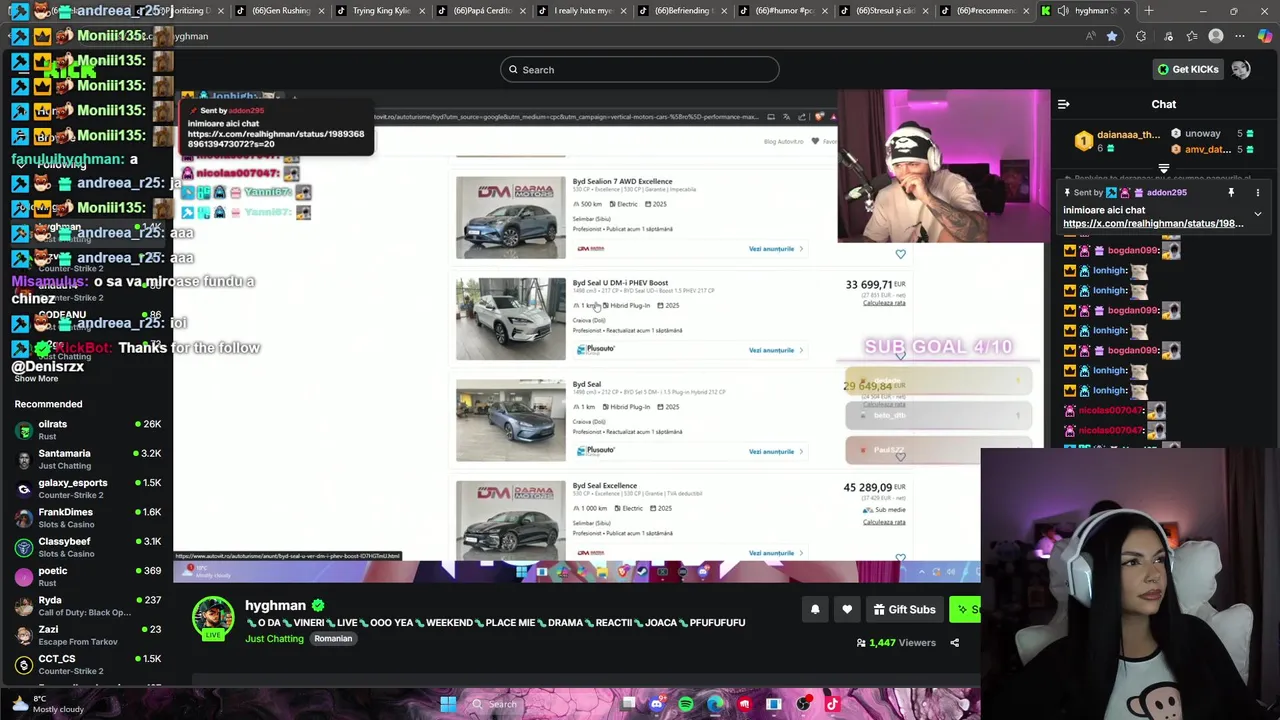Click the notification bell icon for hyghman
The height and width of the screenshot is (720, 1280).
[x=815, y=609]
